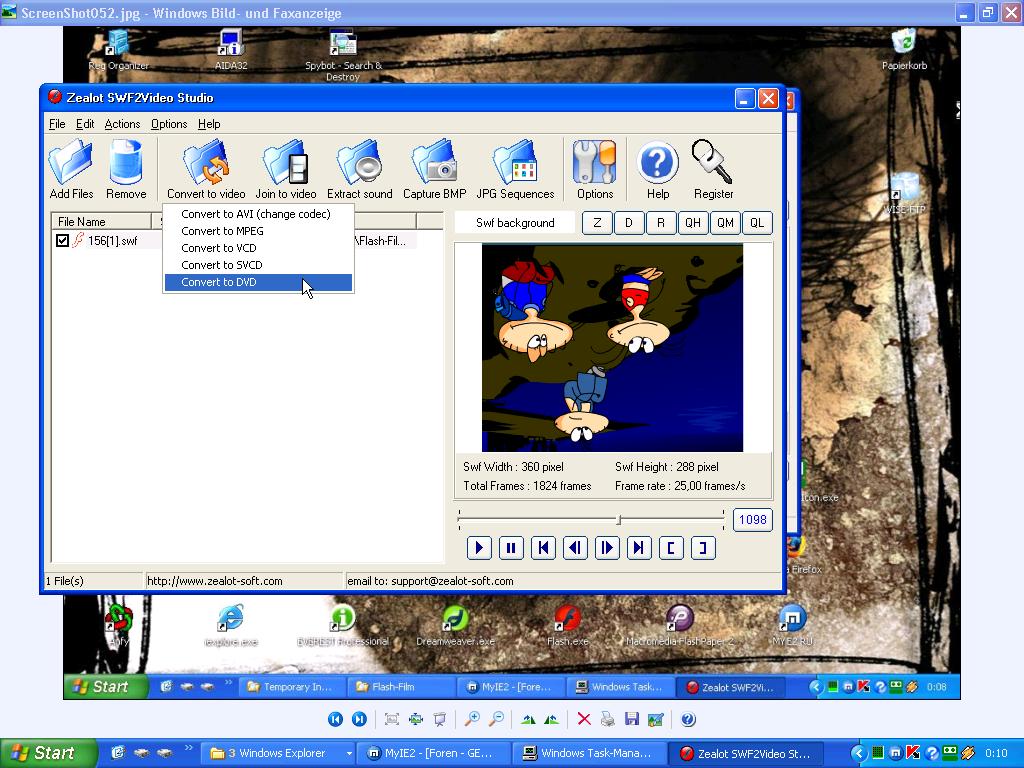Click the Z button
This screenshot has width=1024, height=768.
click(597, 223)
